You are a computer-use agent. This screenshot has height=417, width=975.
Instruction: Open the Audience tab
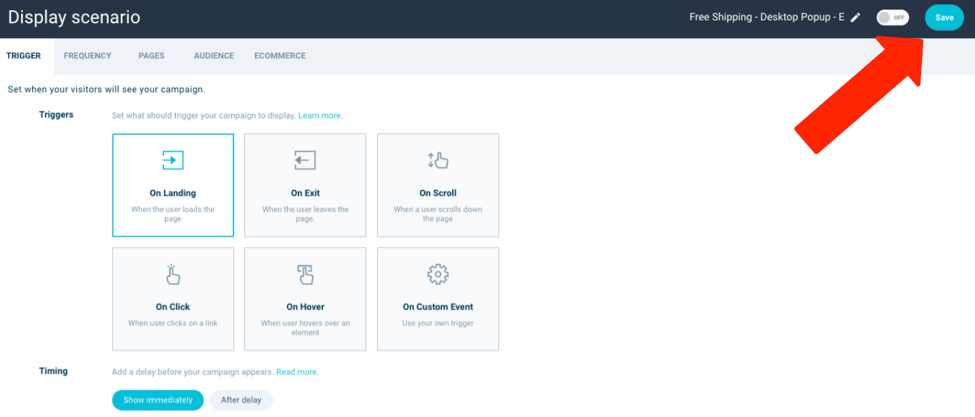point(214,56)
